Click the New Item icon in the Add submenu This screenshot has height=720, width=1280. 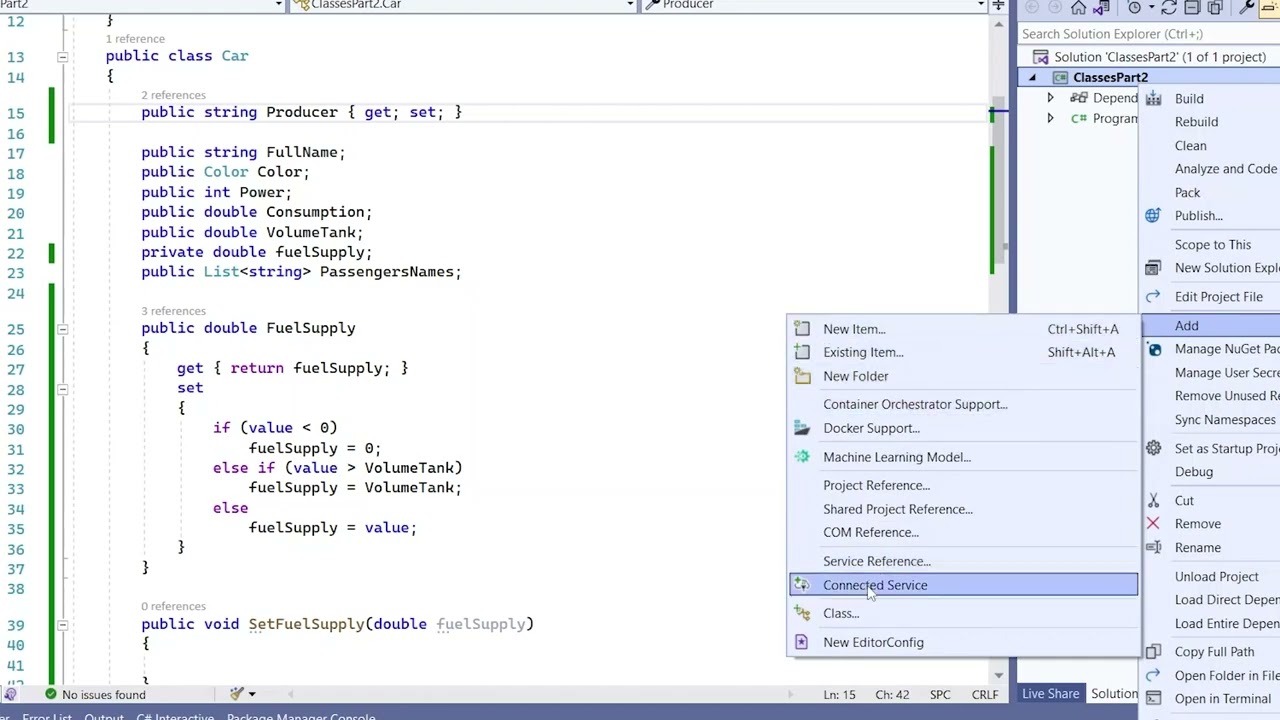point(802,329)
